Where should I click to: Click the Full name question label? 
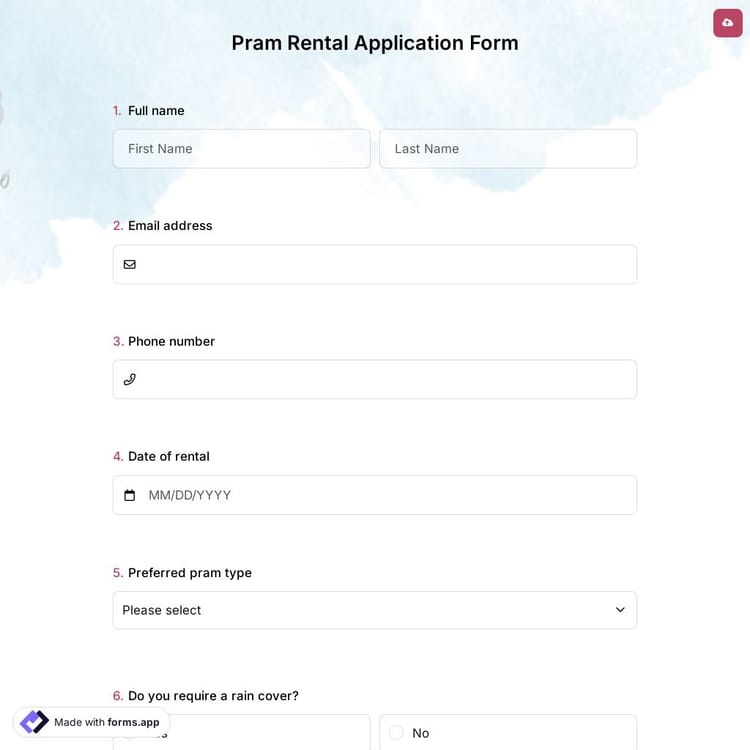[156, 111]
